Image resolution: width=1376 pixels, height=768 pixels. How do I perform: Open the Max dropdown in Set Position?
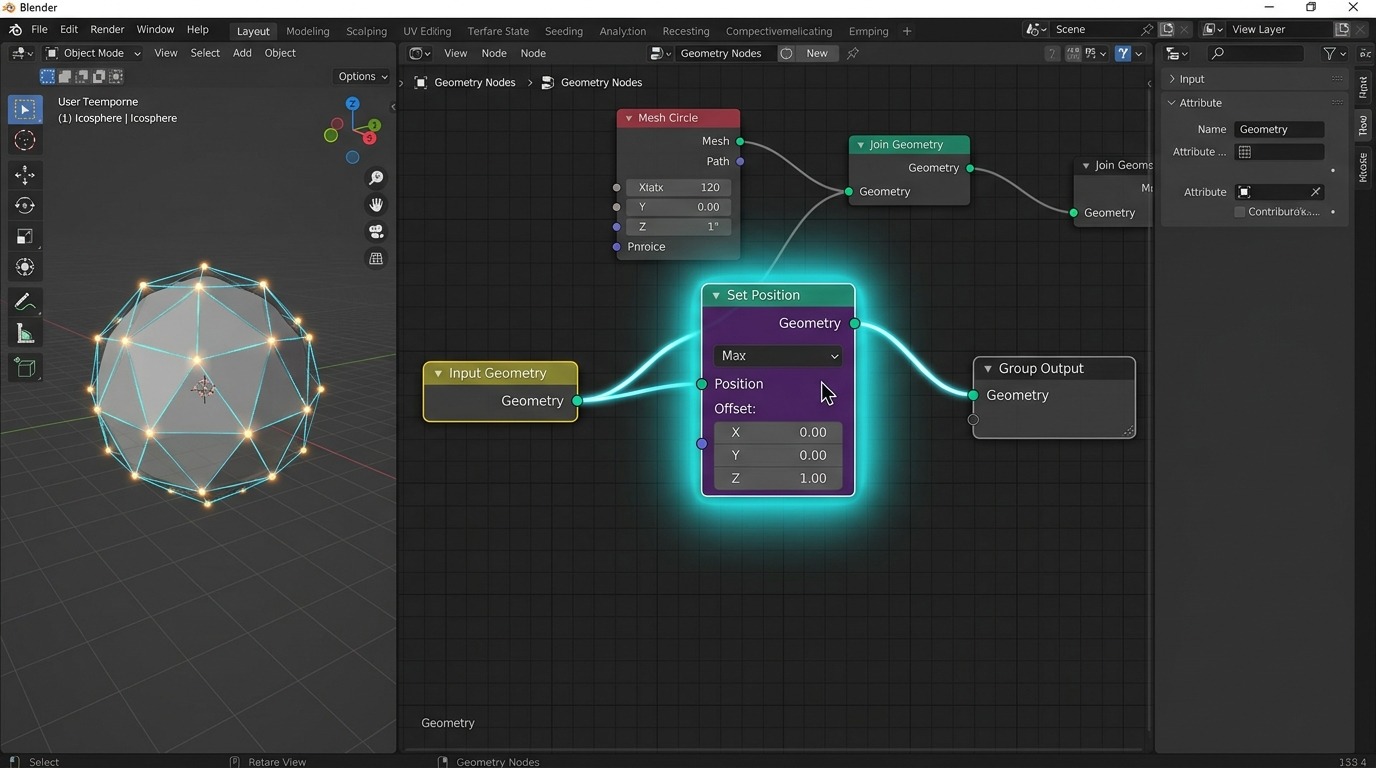tap(777, 356)
